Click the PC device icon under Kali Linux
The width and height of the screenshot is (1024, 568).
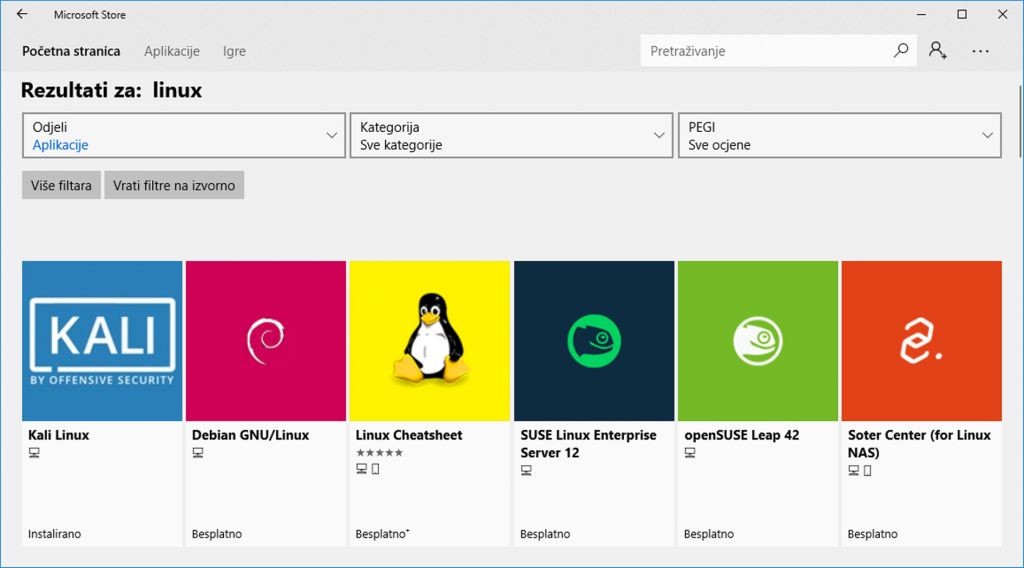[34, 452]
